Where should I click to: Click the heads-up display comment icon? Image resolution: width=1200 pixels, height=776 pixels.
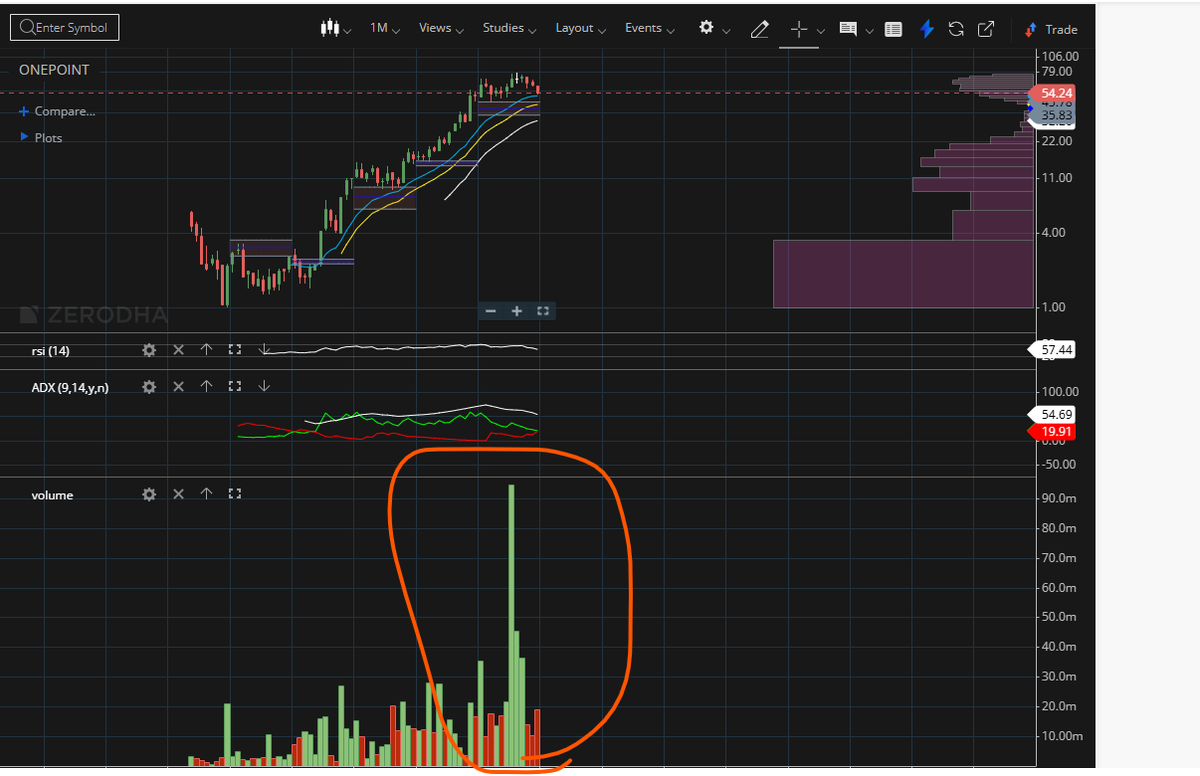click(848, 29)
